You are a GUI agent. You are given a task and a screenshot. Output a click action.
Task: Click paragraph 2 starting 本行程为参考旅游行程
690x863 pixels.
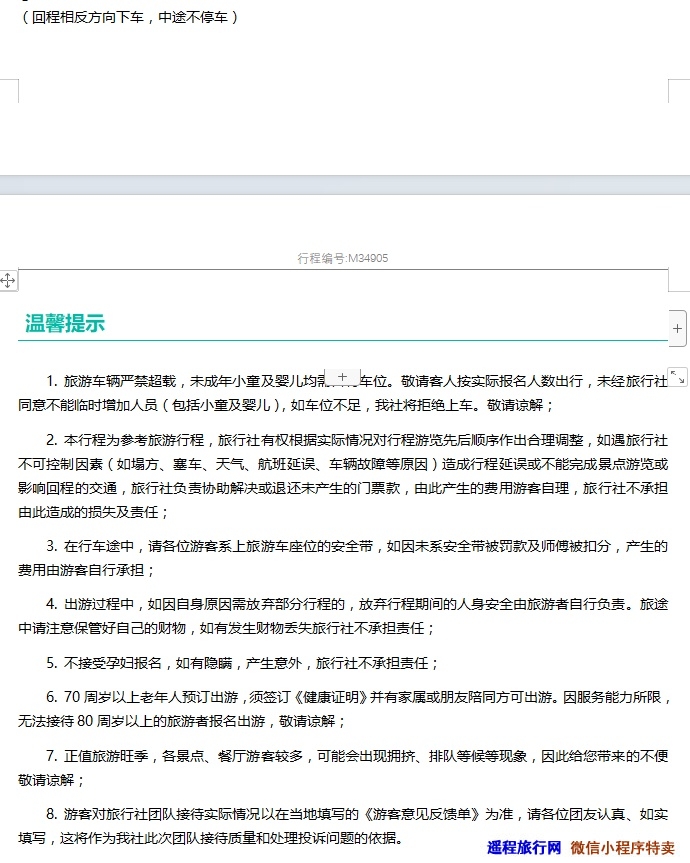point(357,440)
